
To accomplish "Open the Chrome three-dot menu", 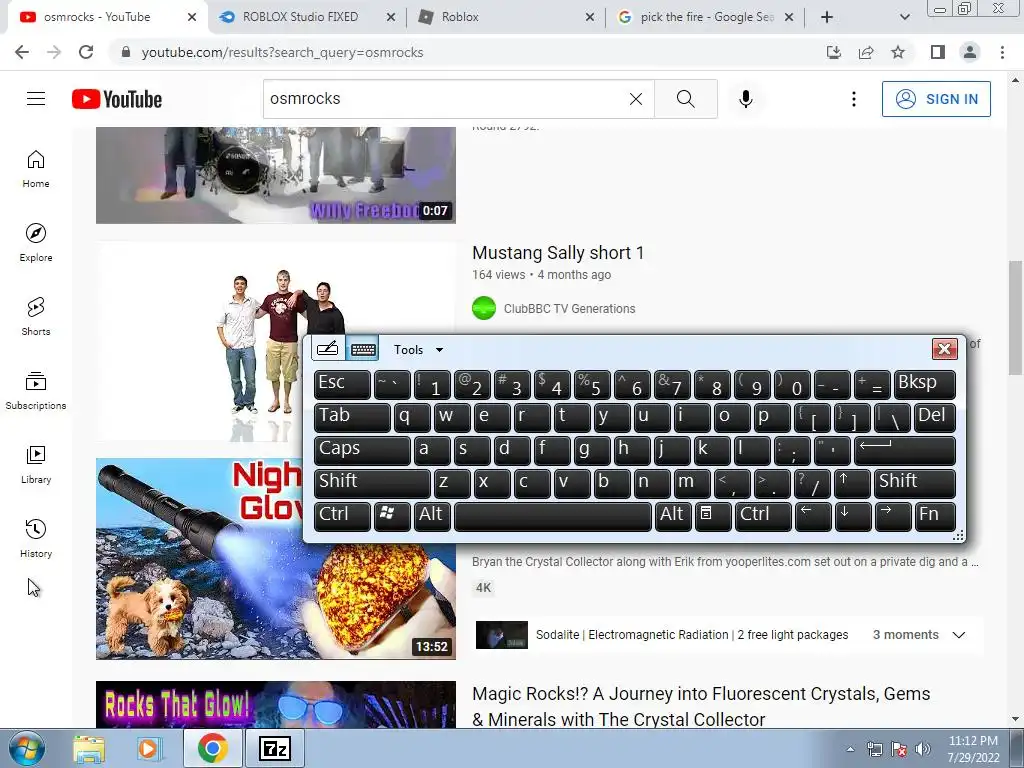I will pos(1002,52).
